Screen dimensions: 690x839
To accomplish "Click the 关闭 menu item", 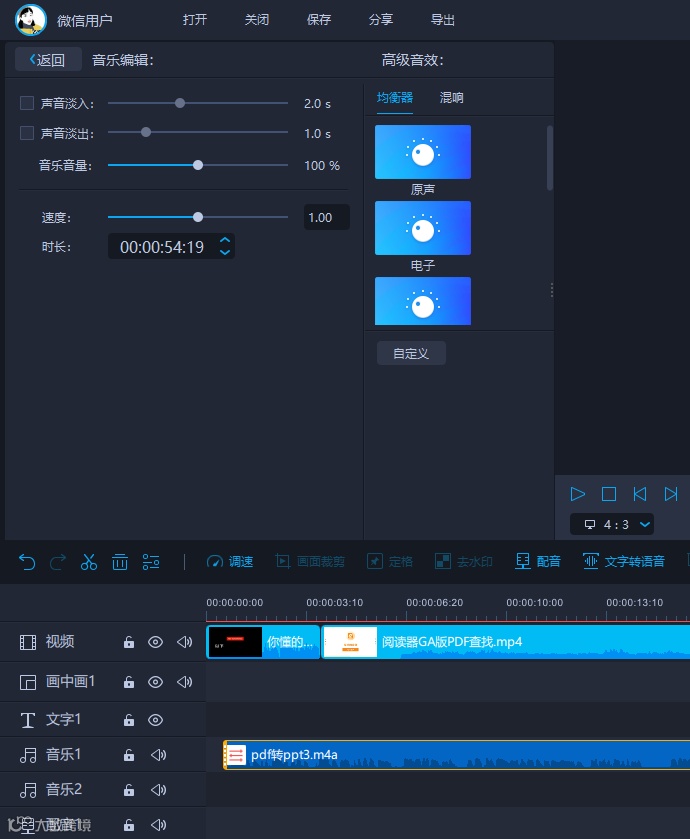I will coord(257,20).
